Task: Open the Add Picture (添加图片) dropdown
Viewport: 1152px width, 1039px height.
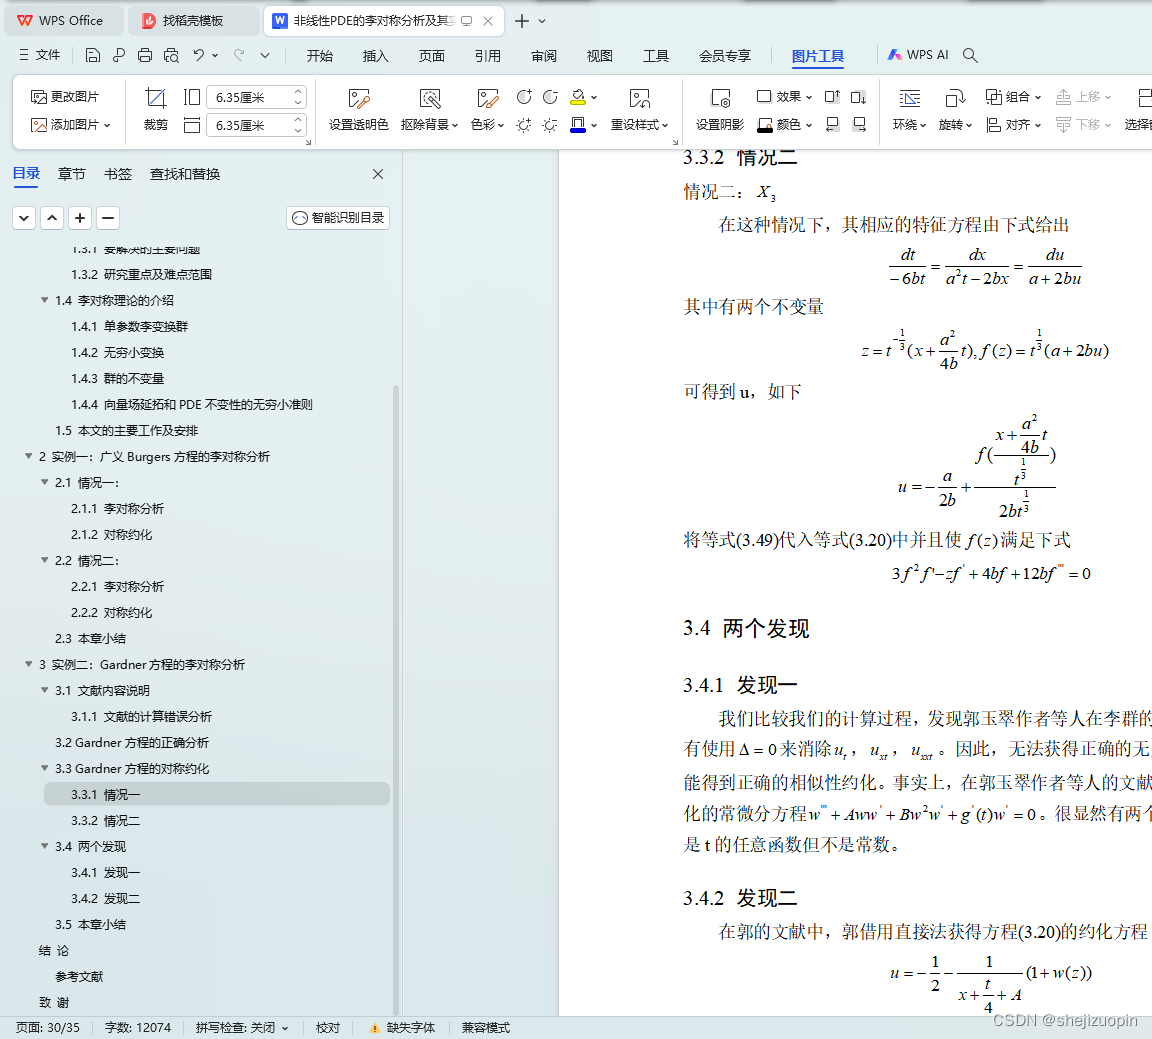Action: (x=71, y=125)
